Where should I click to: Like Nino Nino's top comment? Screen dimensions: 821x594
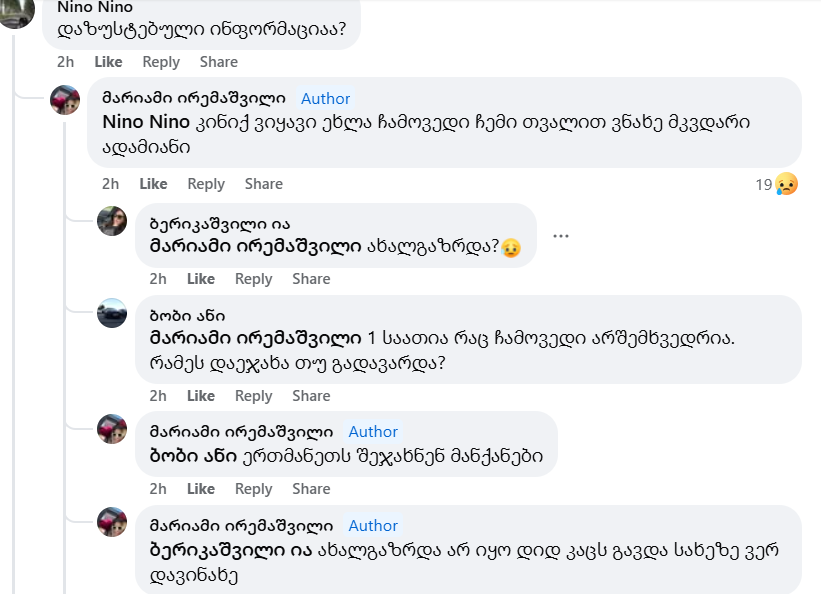pos(108,62)
